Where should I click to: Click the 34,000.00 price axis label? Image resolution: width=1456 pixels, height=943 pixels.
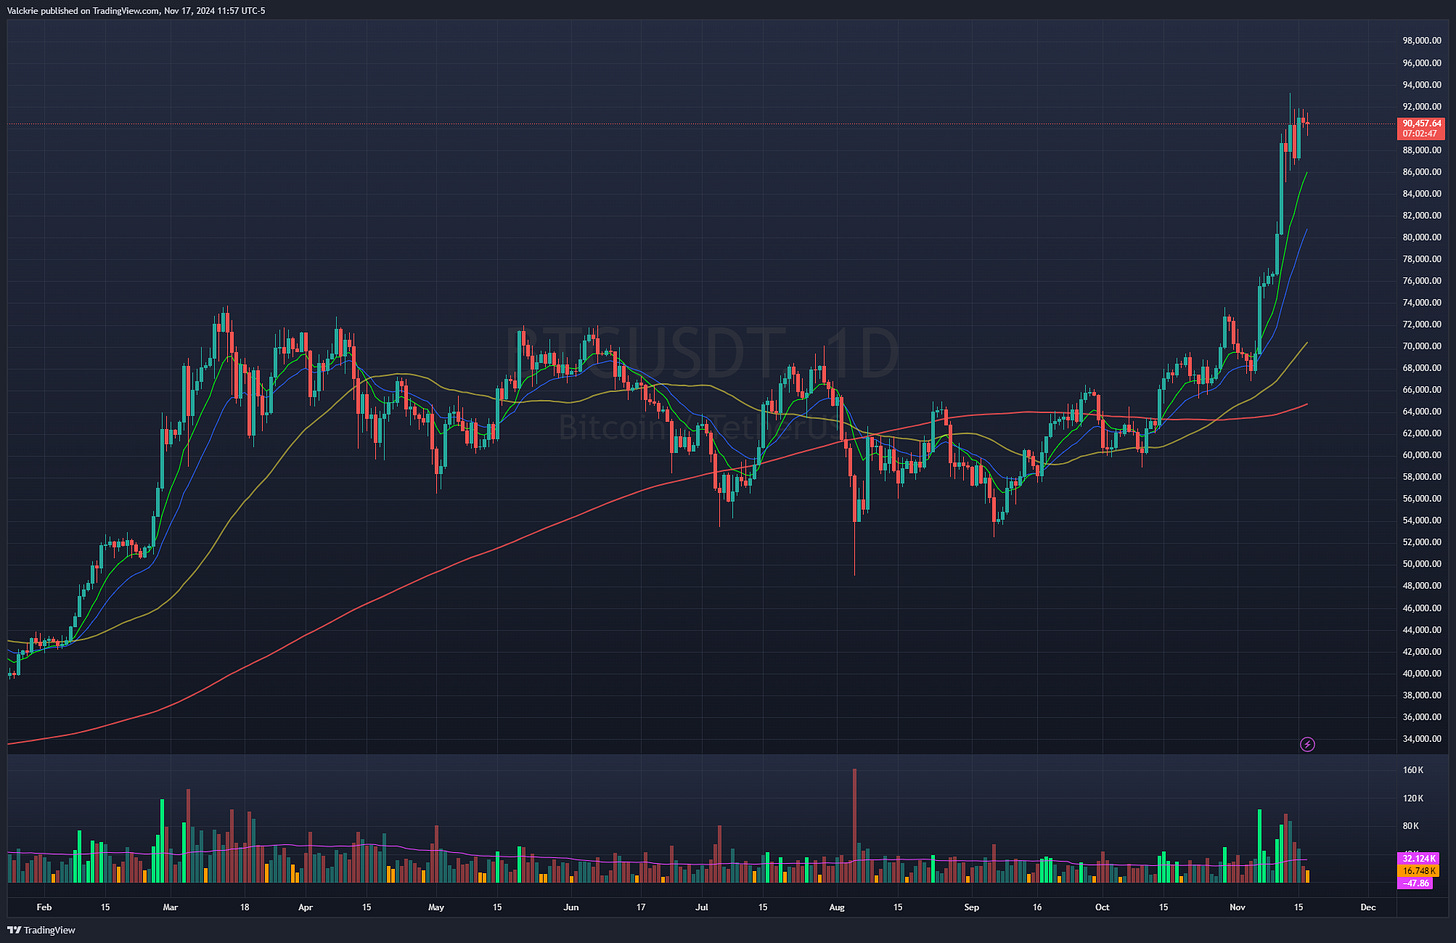pos(1422,739)
